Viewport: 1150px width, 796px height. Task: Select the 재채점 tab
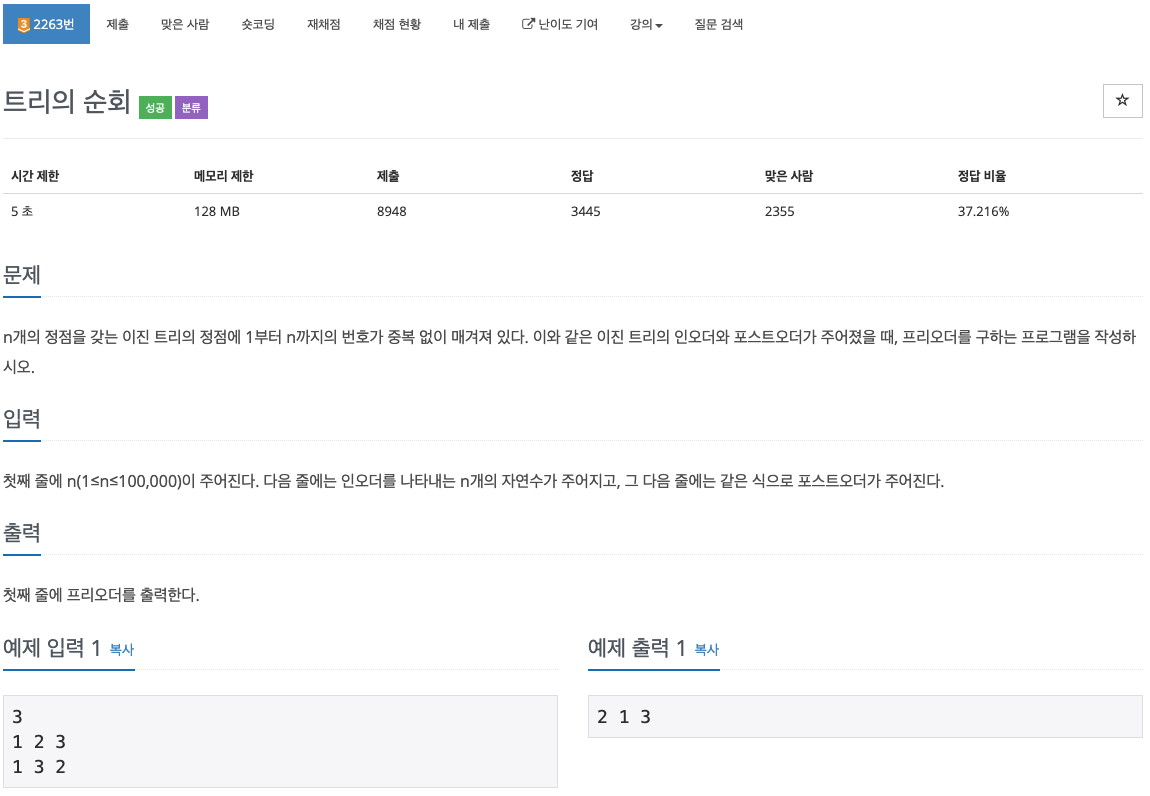[323, 24]
